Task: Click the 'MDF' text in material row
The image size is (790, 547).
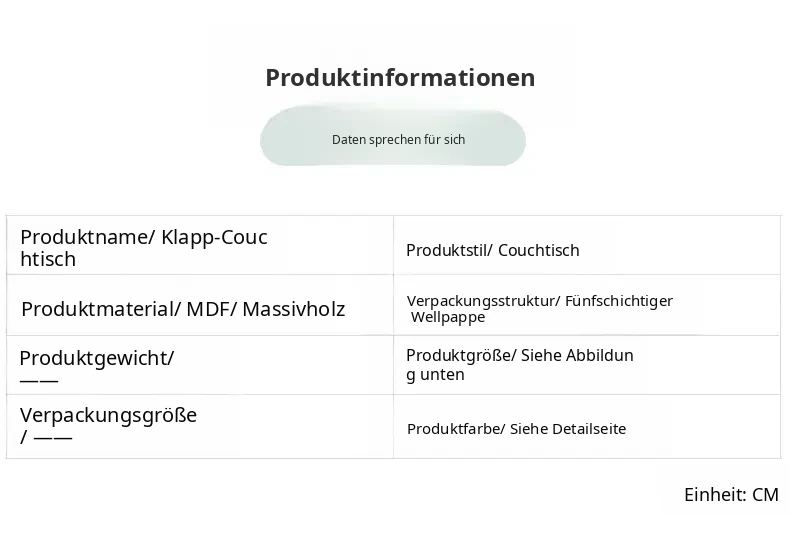Action: (208, 309)
